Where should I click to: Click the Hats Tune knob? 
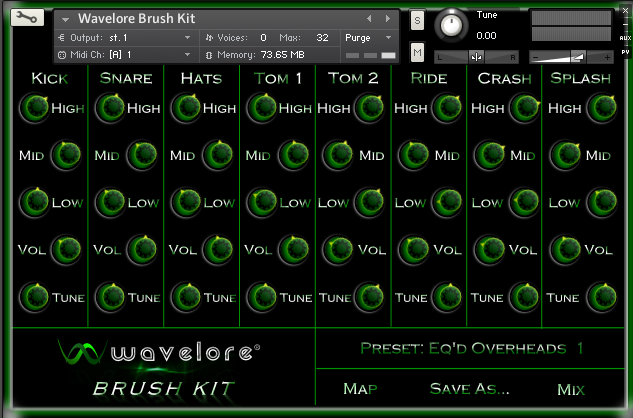coord(185,297)
